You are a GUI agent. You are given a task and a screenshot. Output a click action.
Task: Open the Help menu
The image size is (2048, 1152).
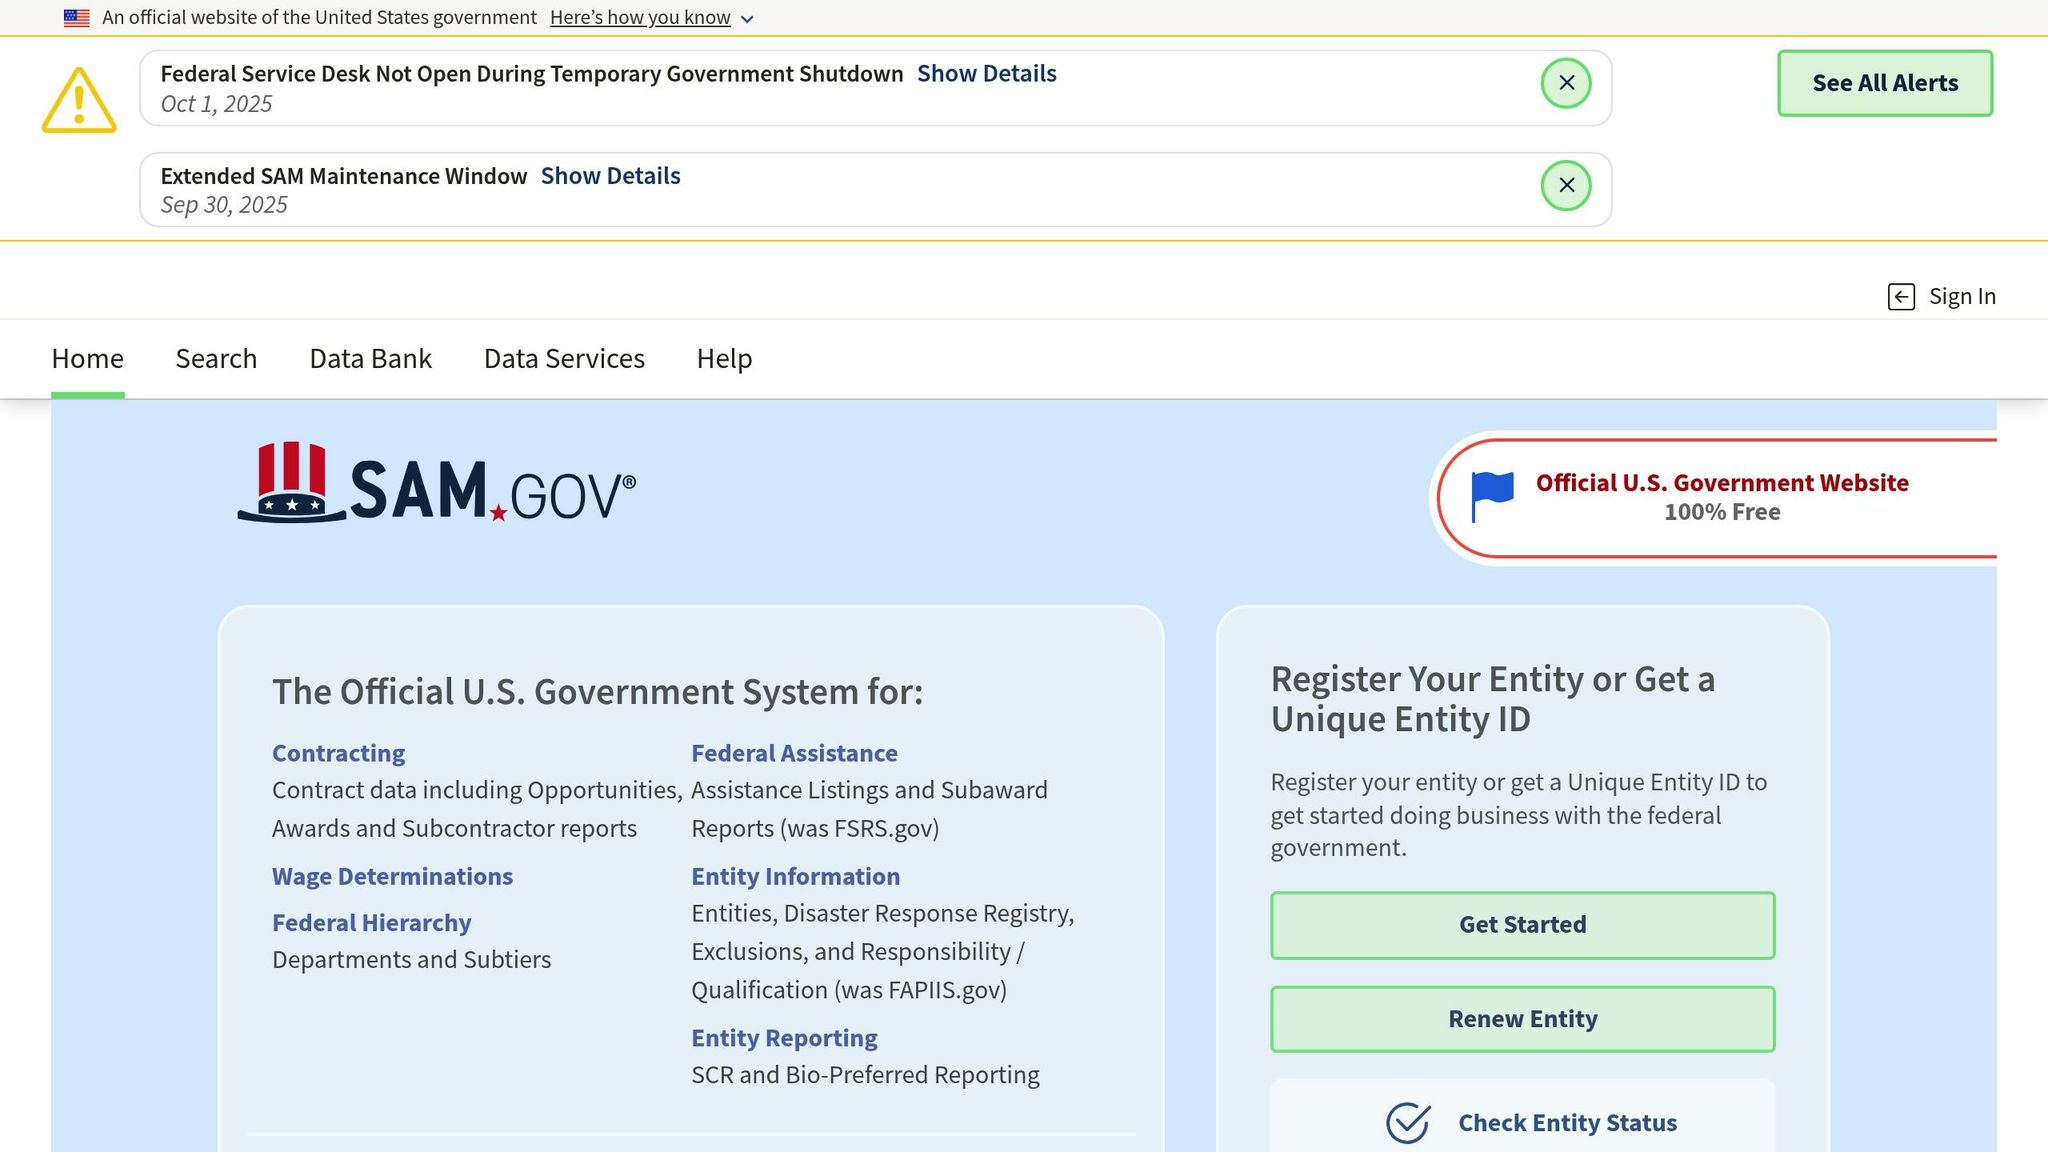tap(724, 358)
